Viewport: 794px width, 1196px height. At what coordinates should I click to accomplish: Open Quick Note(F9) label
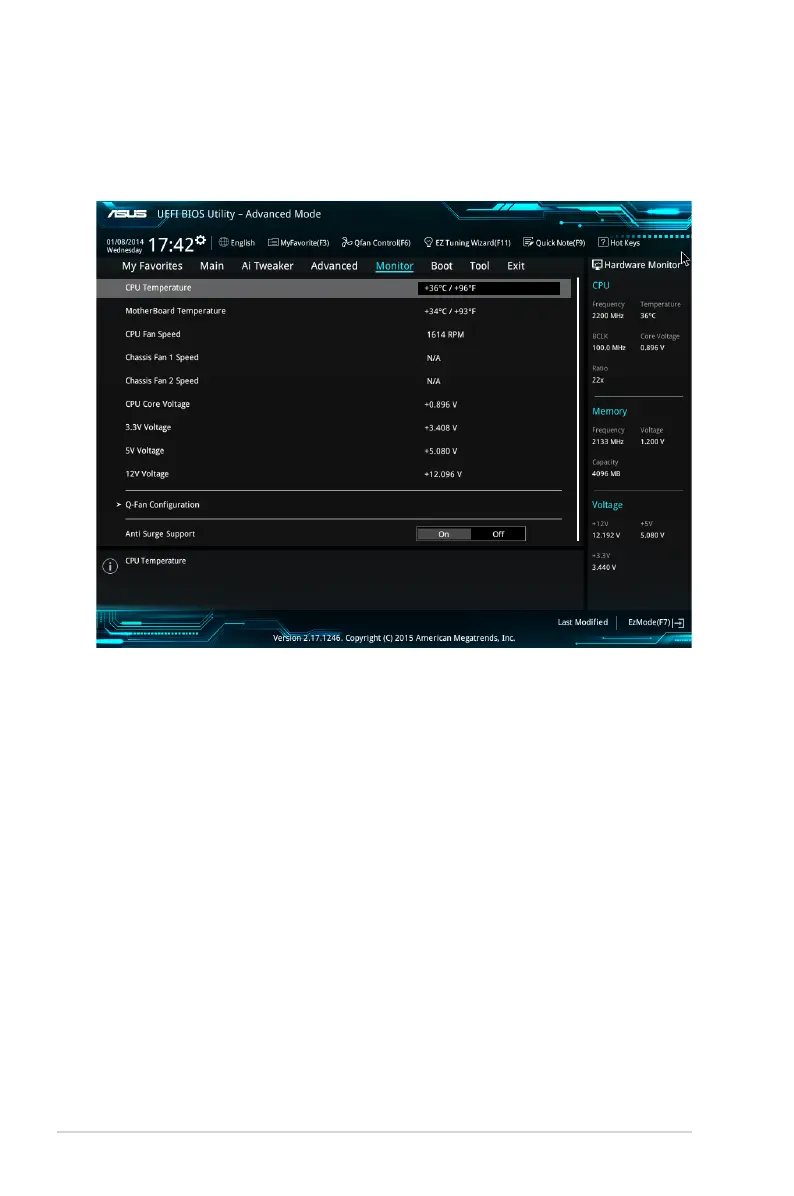pyautogui.click(x=560, y=243)
